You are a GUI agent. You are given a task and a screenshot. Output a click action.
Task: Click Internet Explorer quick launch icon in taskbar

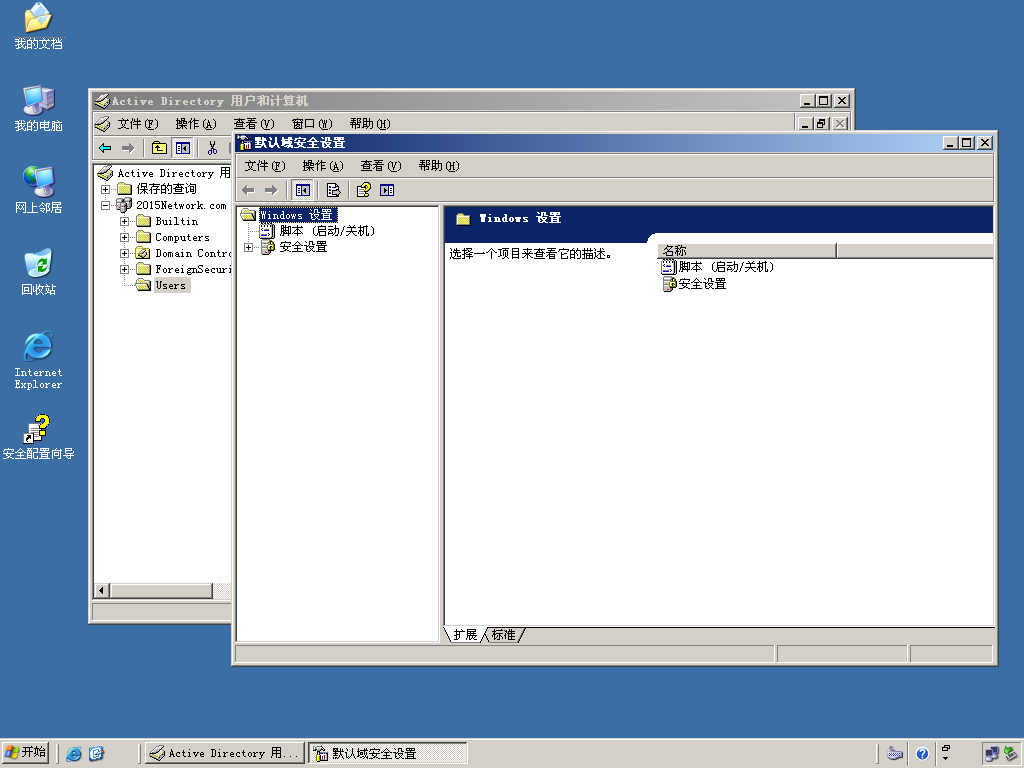(74, 754)
